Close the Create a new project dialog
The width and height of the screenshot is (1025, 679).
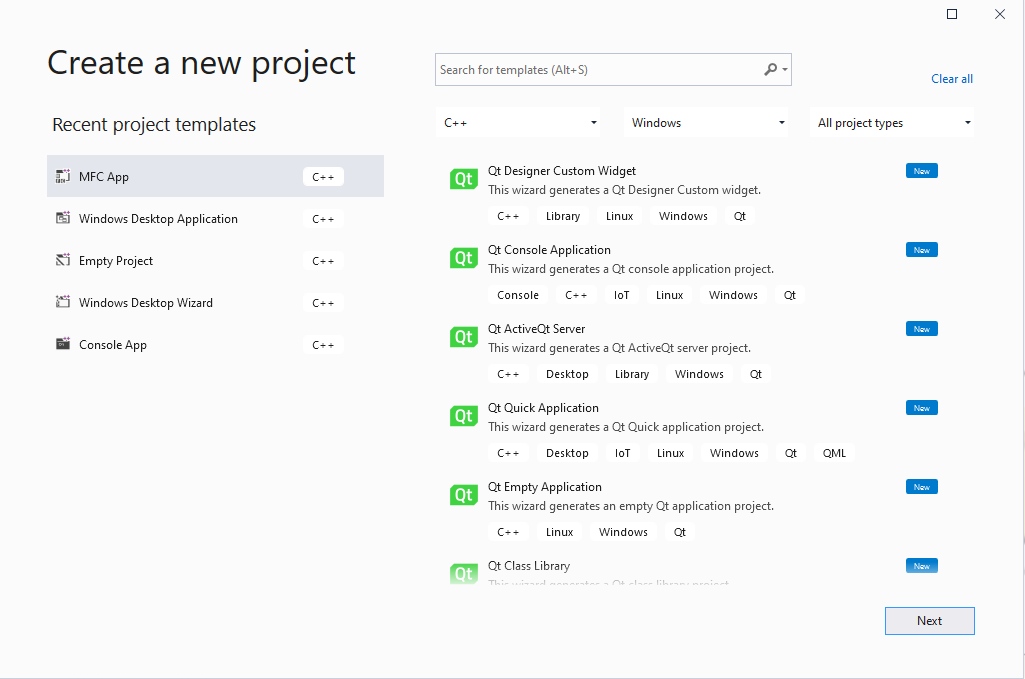click(x=1000, y=14)
